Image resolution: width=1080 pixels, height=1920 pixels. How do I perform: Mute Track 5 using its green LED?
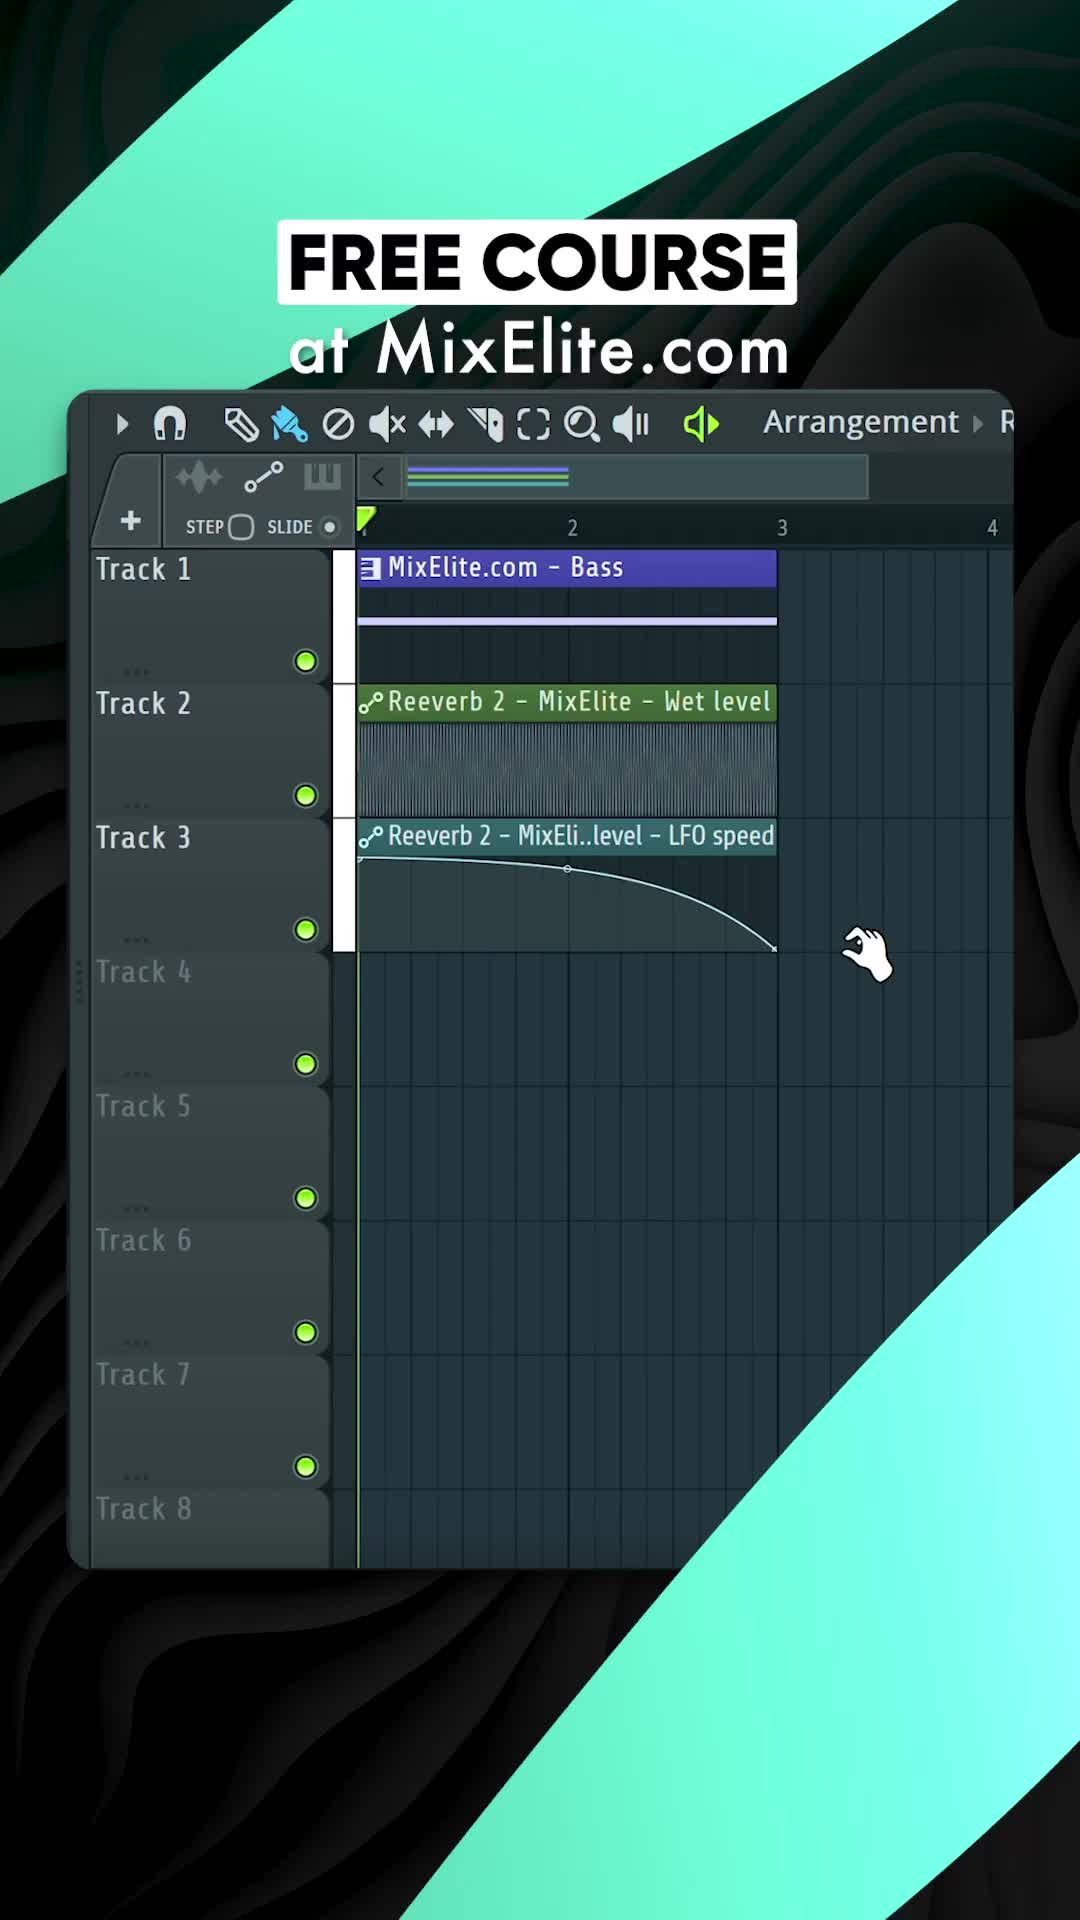306,1198
